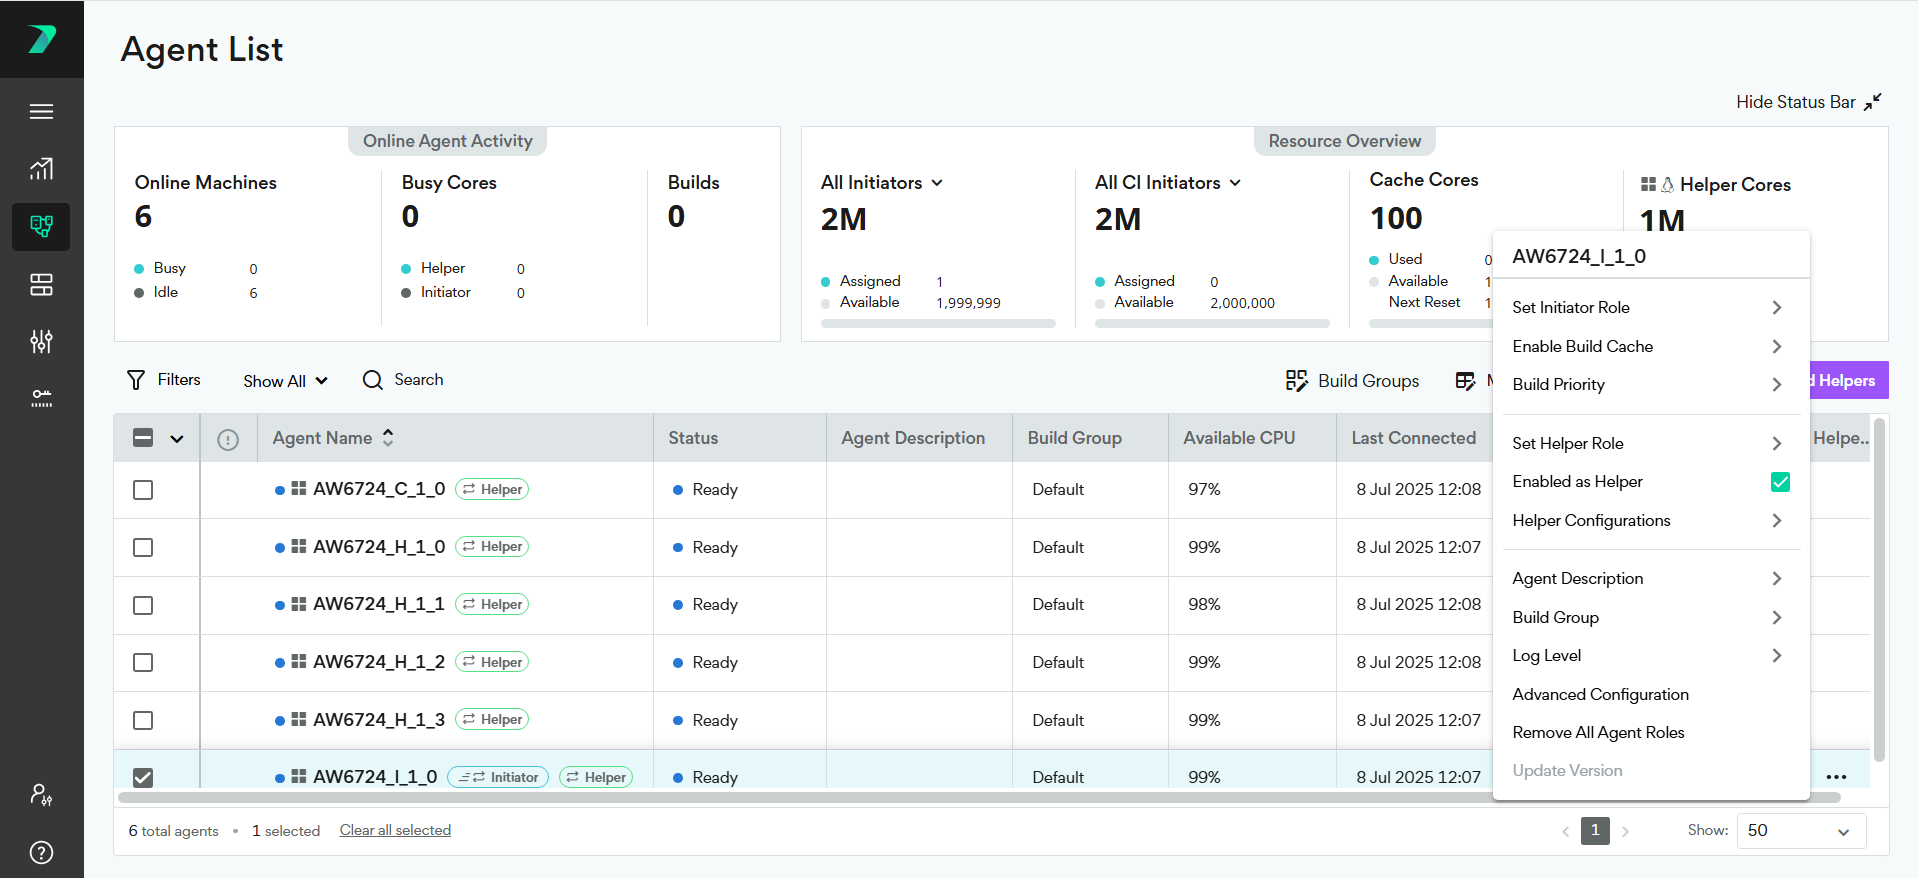This screenshot has height=878, width=1918.
Task: Open the analytics chart sidebar icon
Action: point(41,169)
